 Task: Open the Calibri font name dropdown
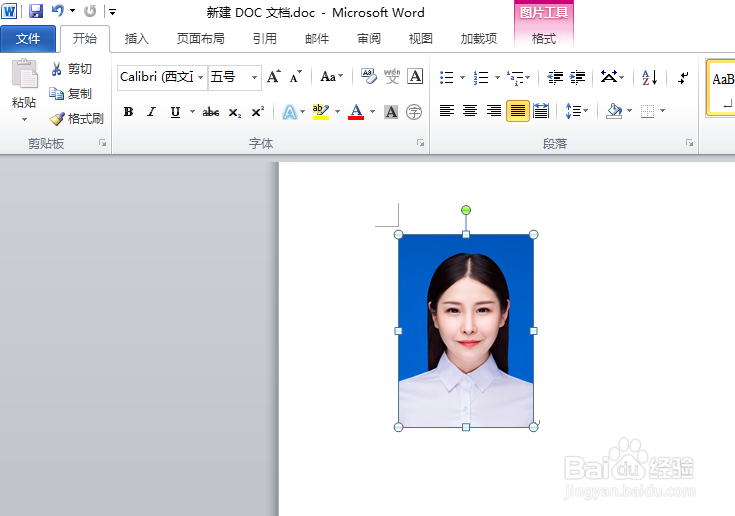[x=201, y=77]
